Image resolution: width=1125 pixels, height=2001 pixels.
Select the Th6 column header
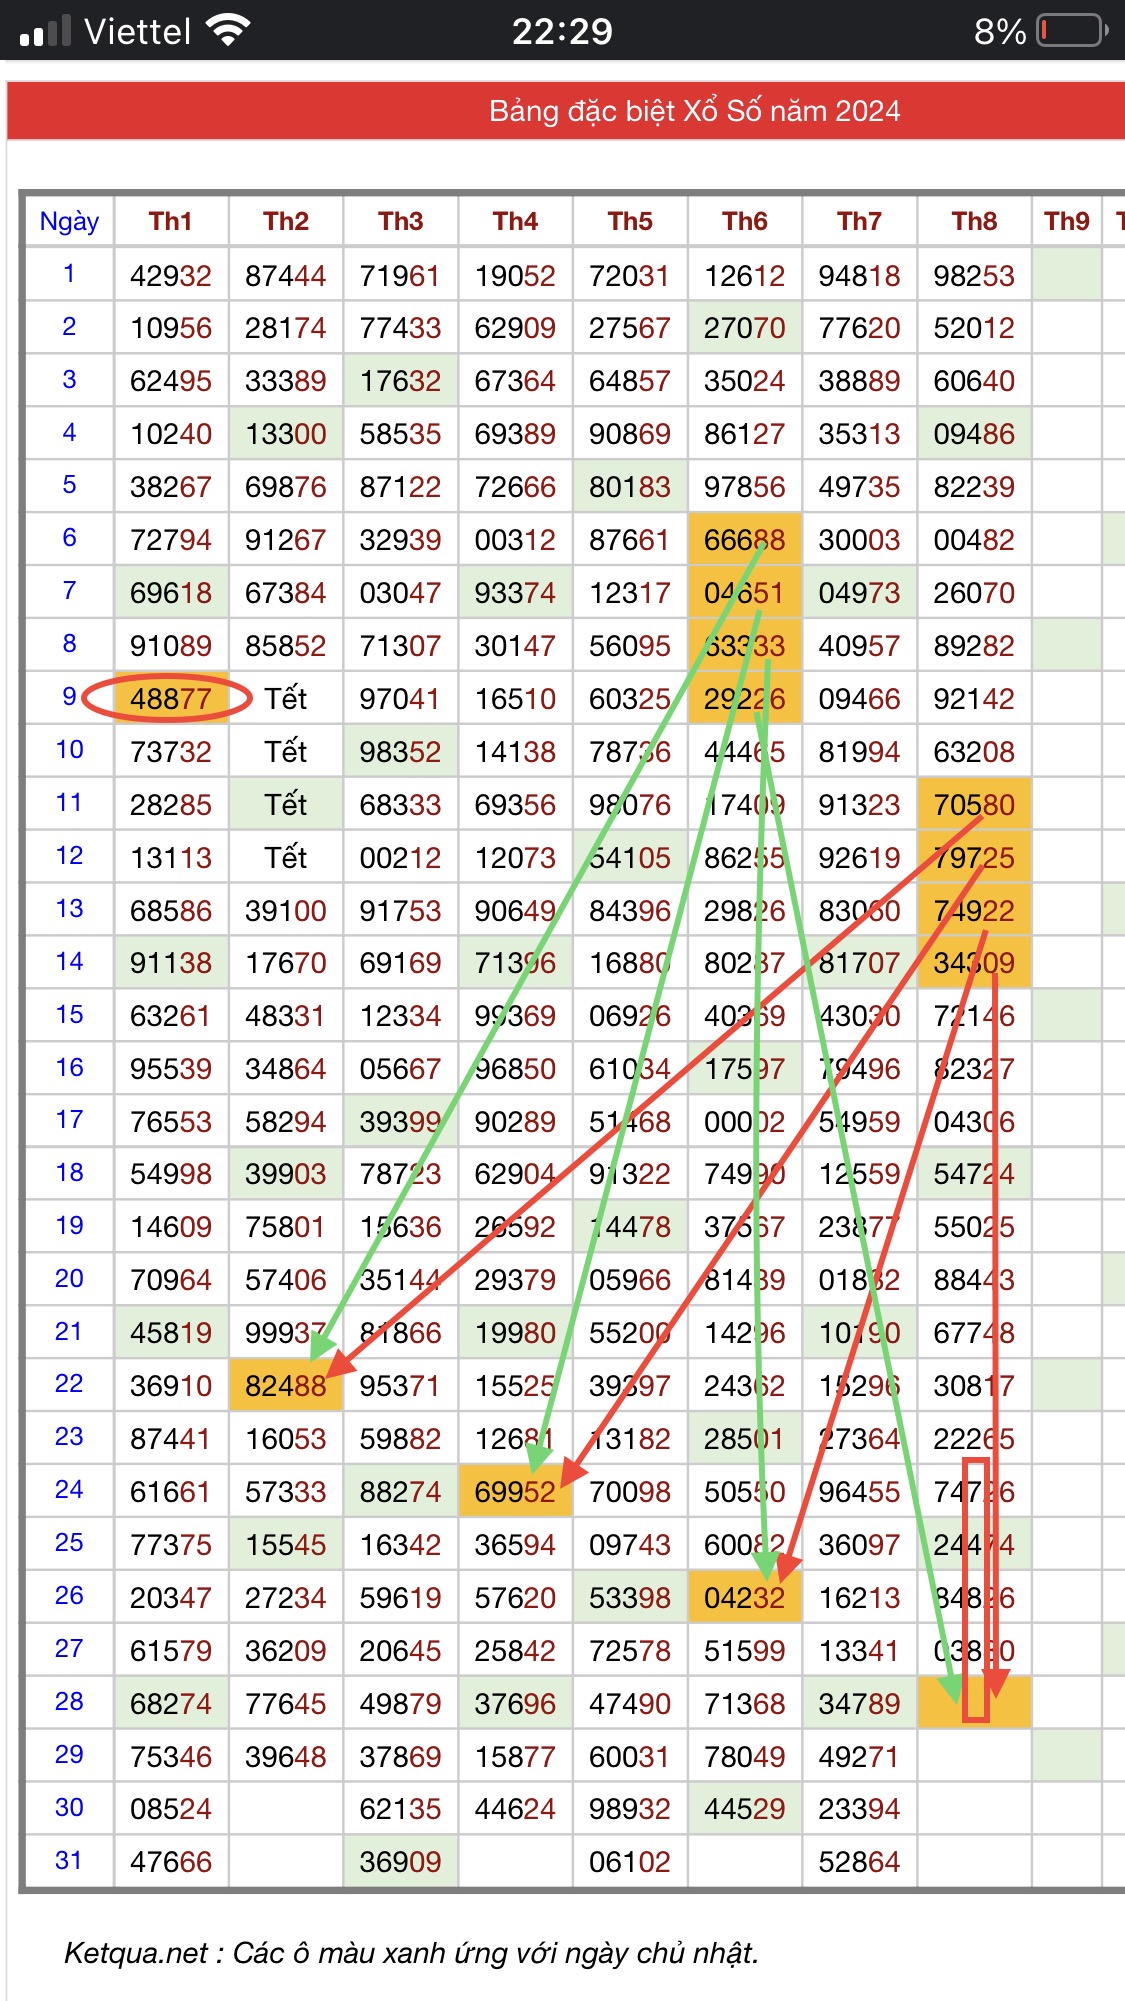[x=745, y=221]
